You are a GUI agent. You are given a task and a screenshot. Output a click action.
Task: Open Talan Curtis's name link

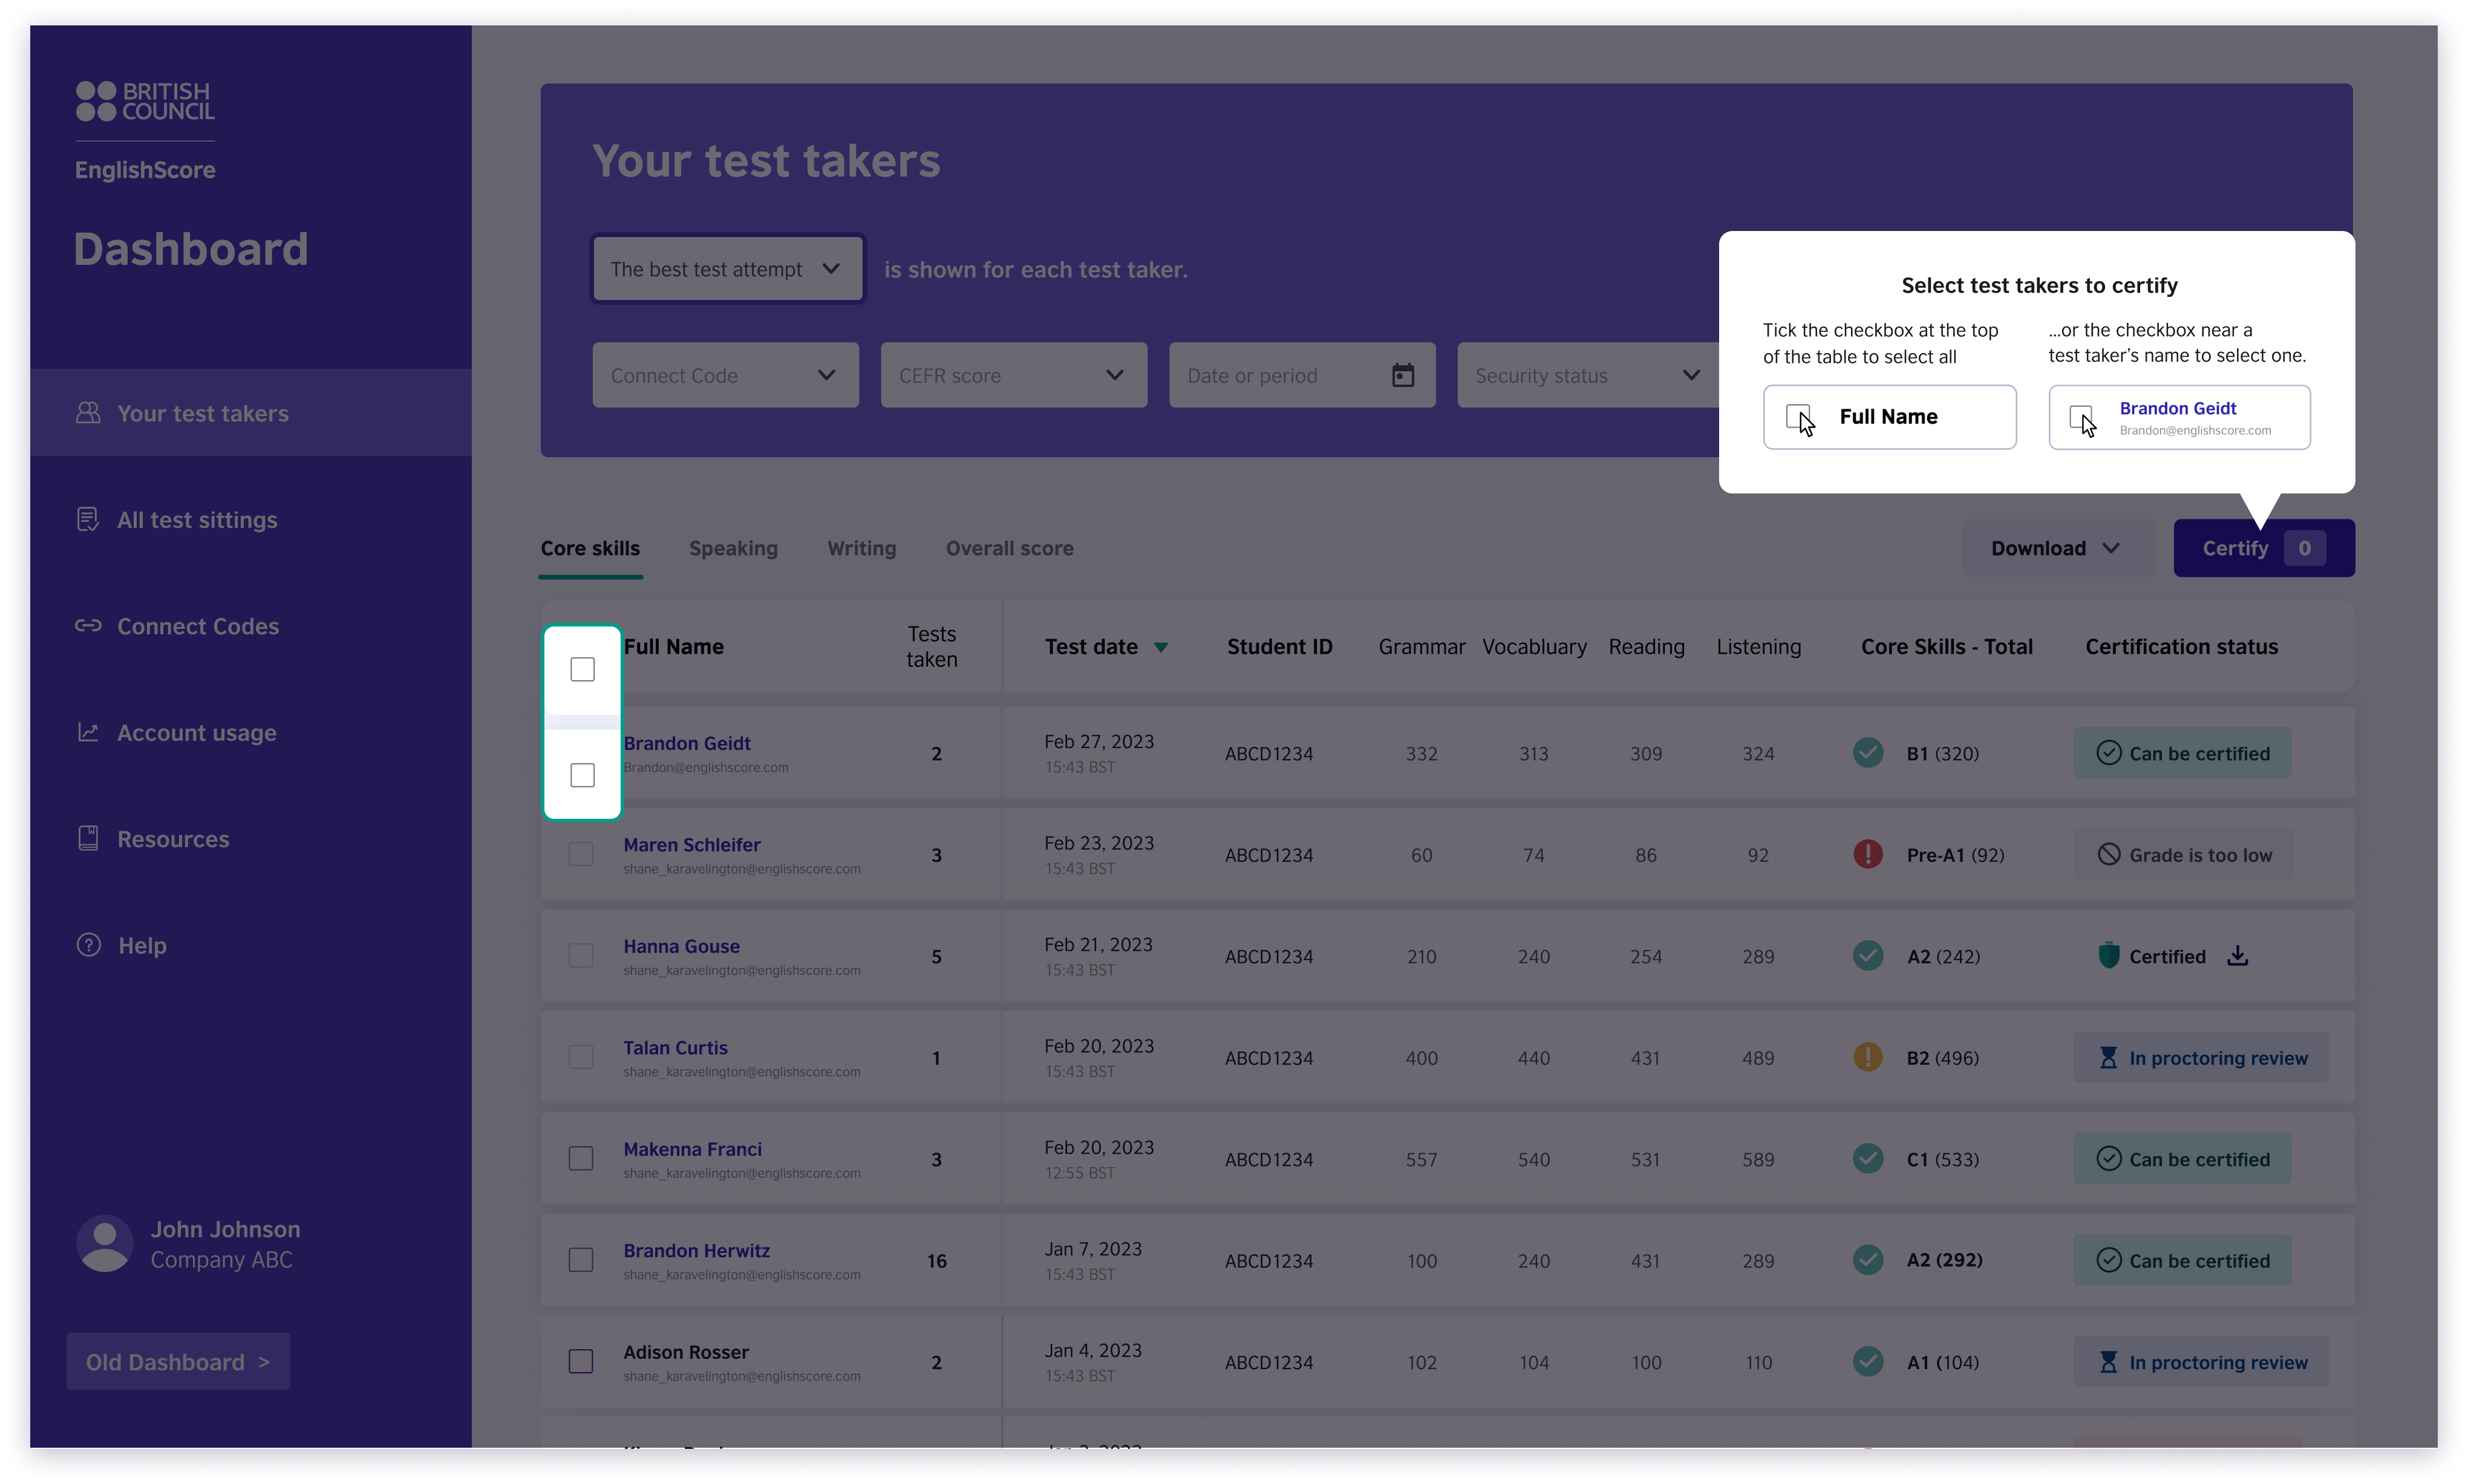click(x=675, y=1047)
